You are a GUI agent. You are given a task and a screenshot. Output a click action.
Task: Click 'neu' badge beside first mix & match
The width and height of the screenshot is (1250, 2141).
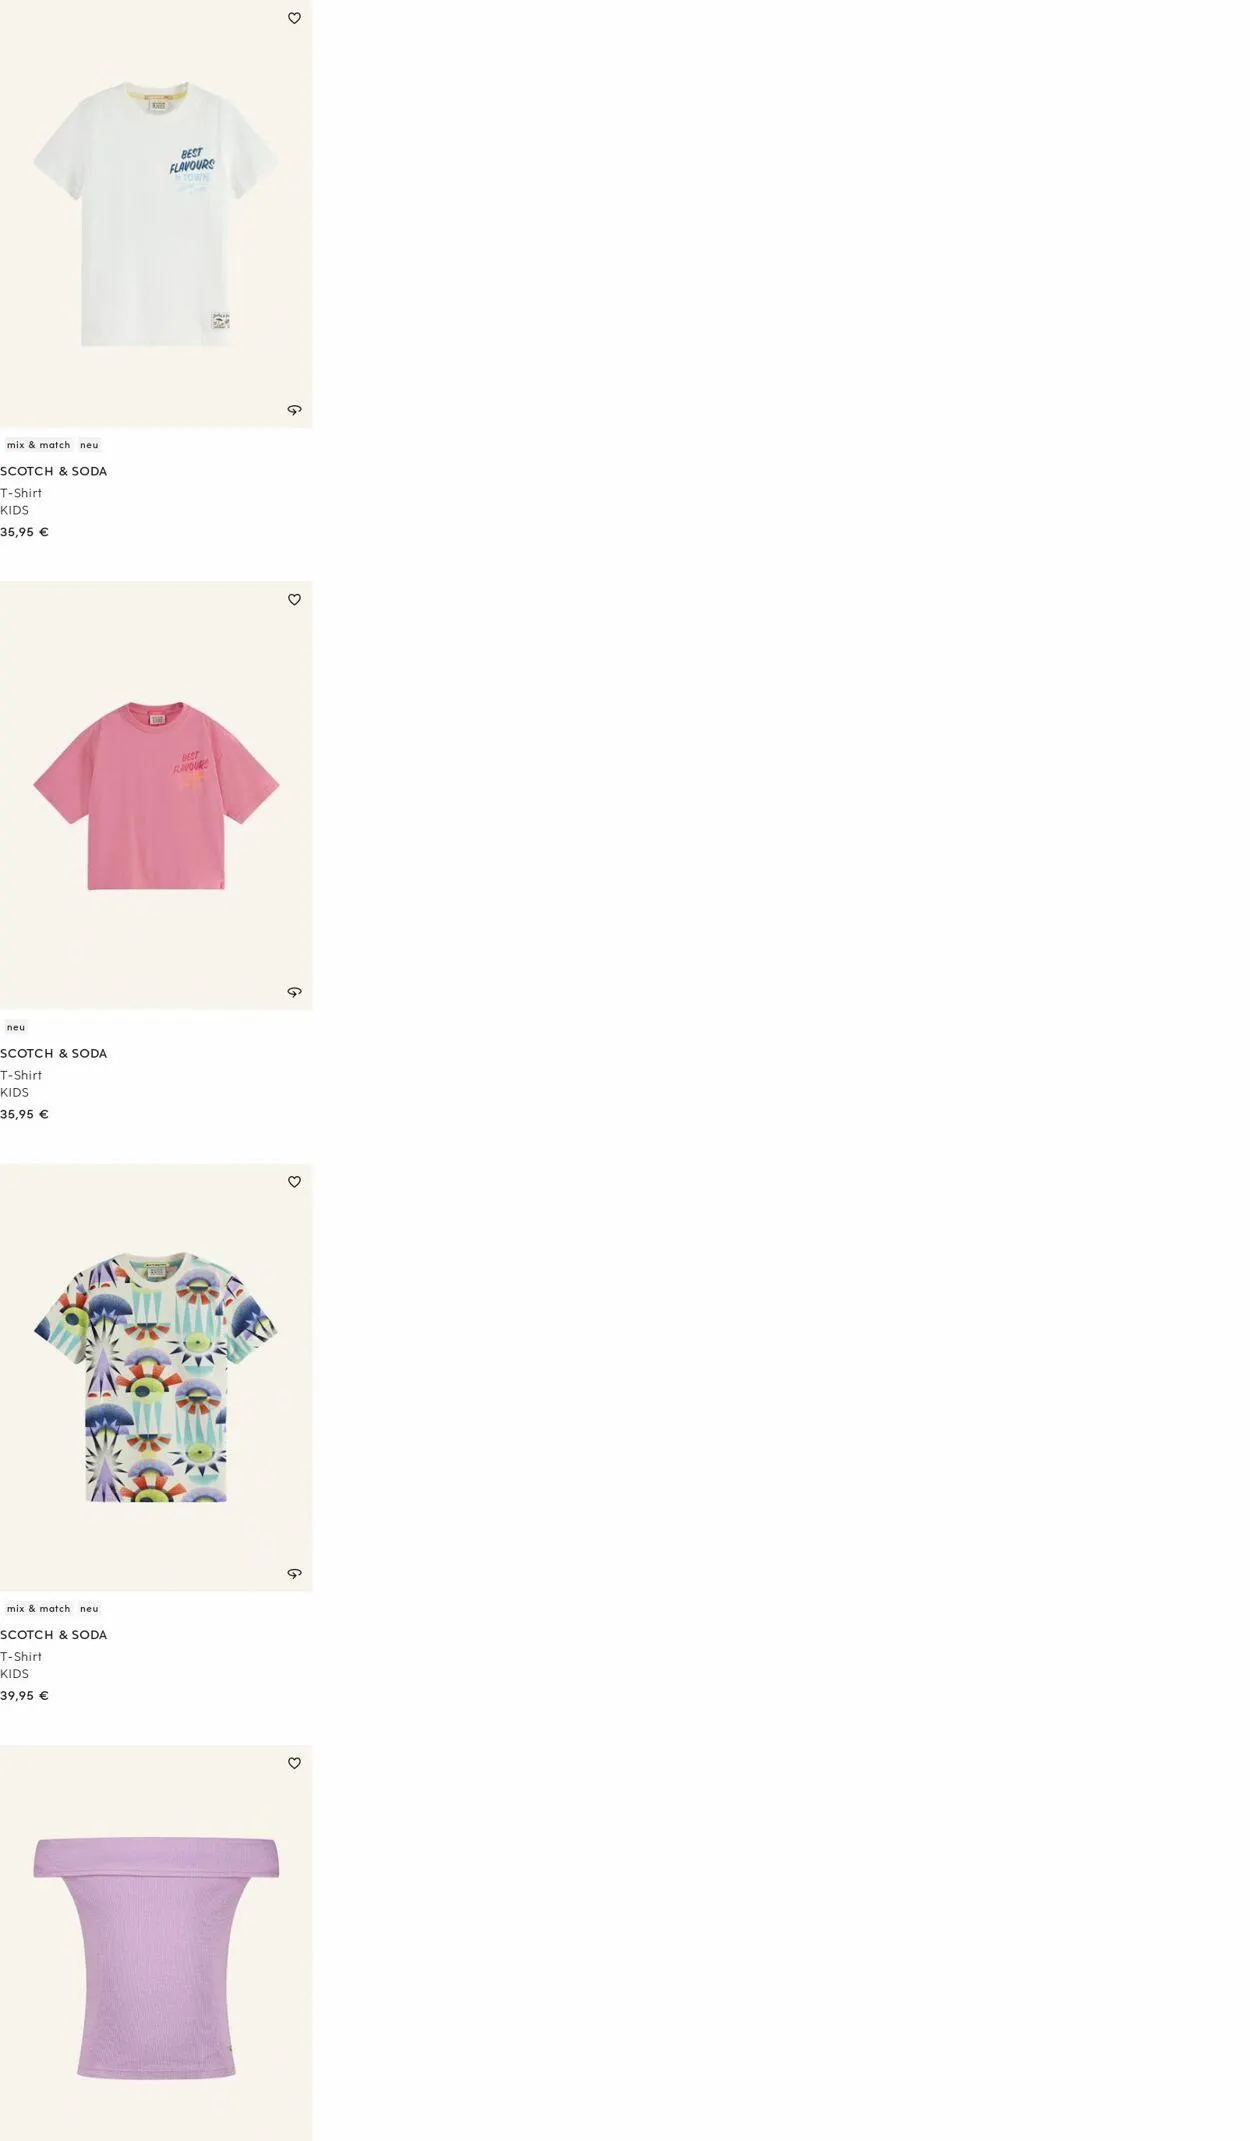click(89, 445)
